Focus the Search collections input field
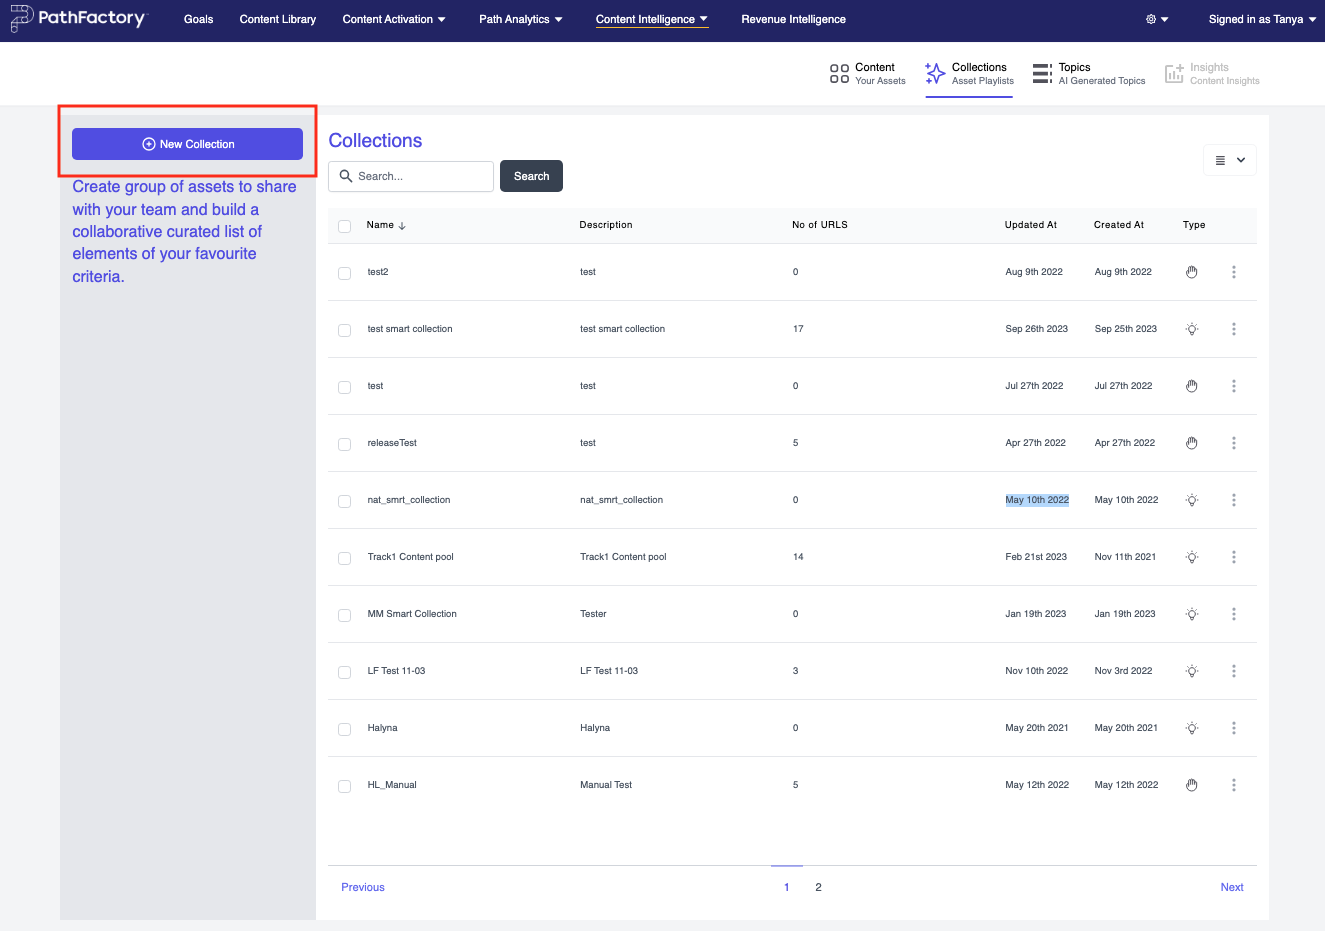The height and width of the screenshot is (931, 1325). click(411, 176)
